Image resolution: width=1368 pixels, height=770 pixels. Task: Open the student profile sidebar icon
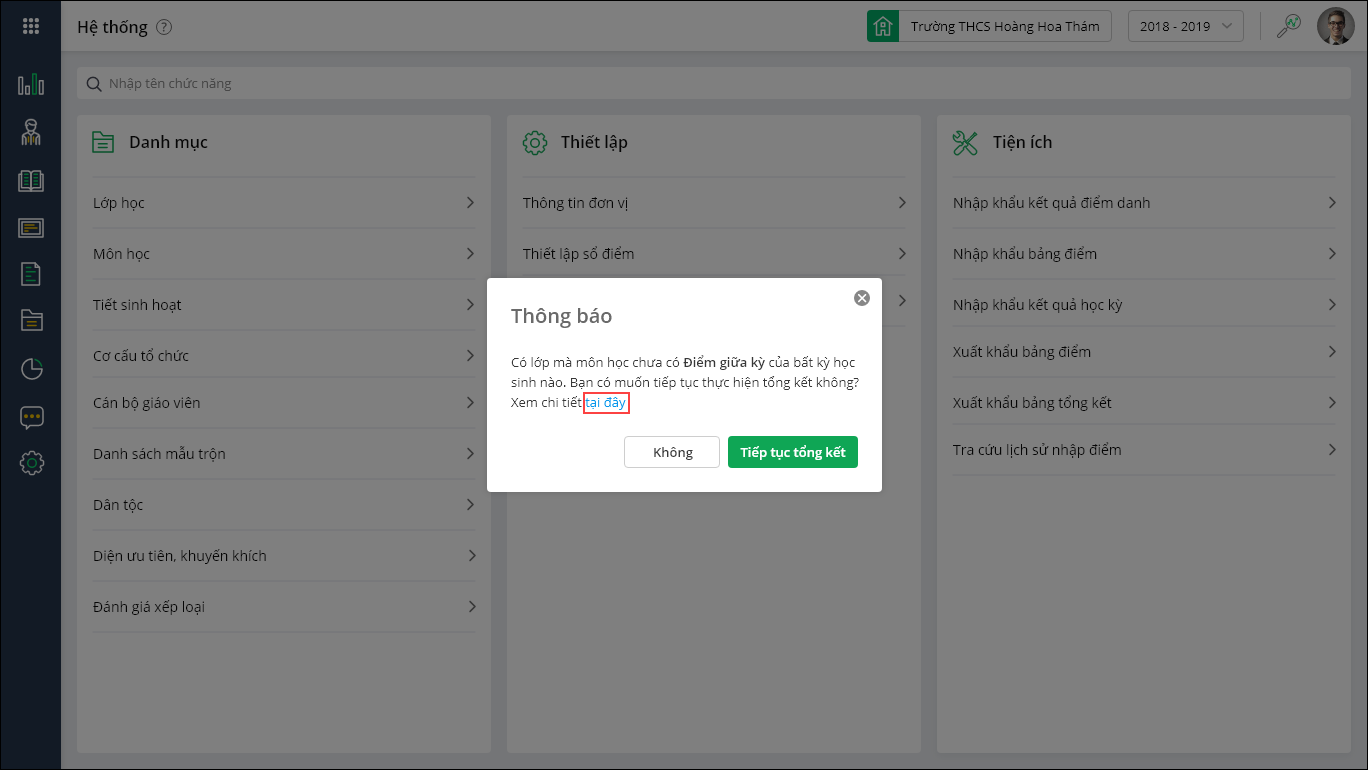pos(31,132)
